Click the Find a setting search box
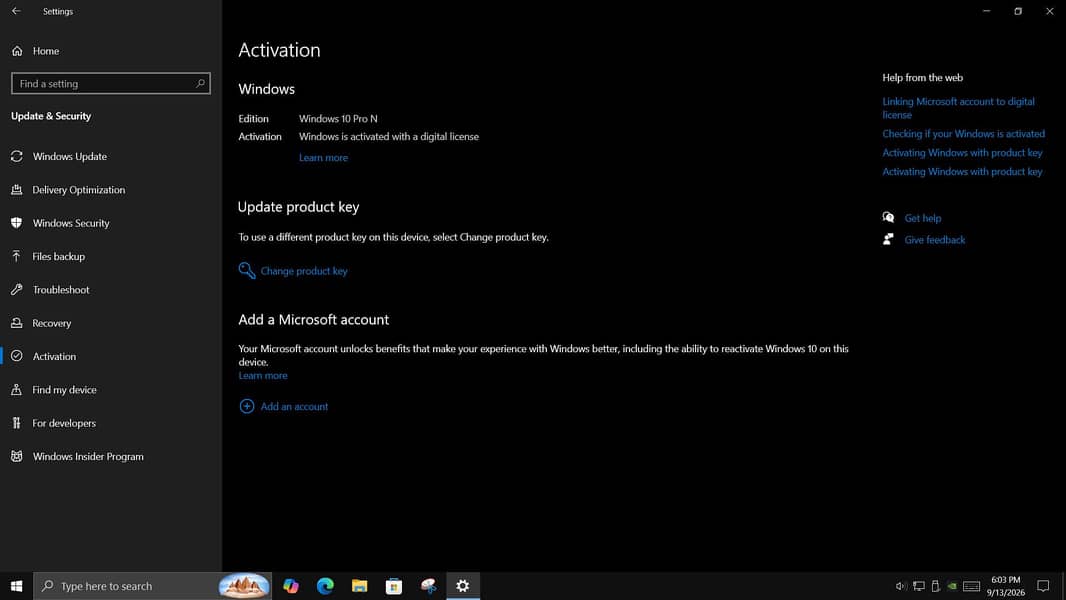This screenshot has width=1066, height=600. pyautogui.click(x=111, y=84)
